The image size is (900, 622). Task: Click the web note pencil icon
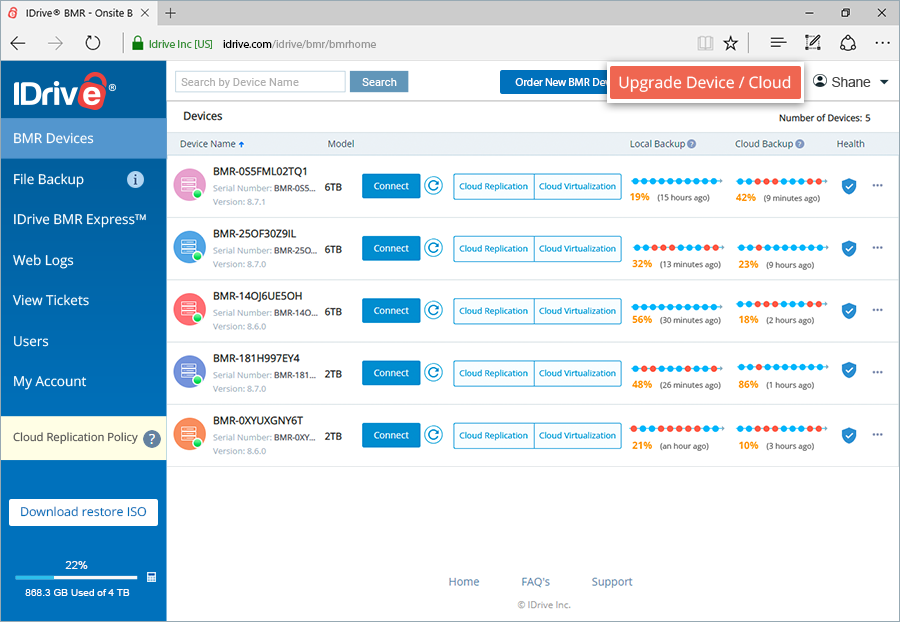pyautogui.click(x=813, y=42)
